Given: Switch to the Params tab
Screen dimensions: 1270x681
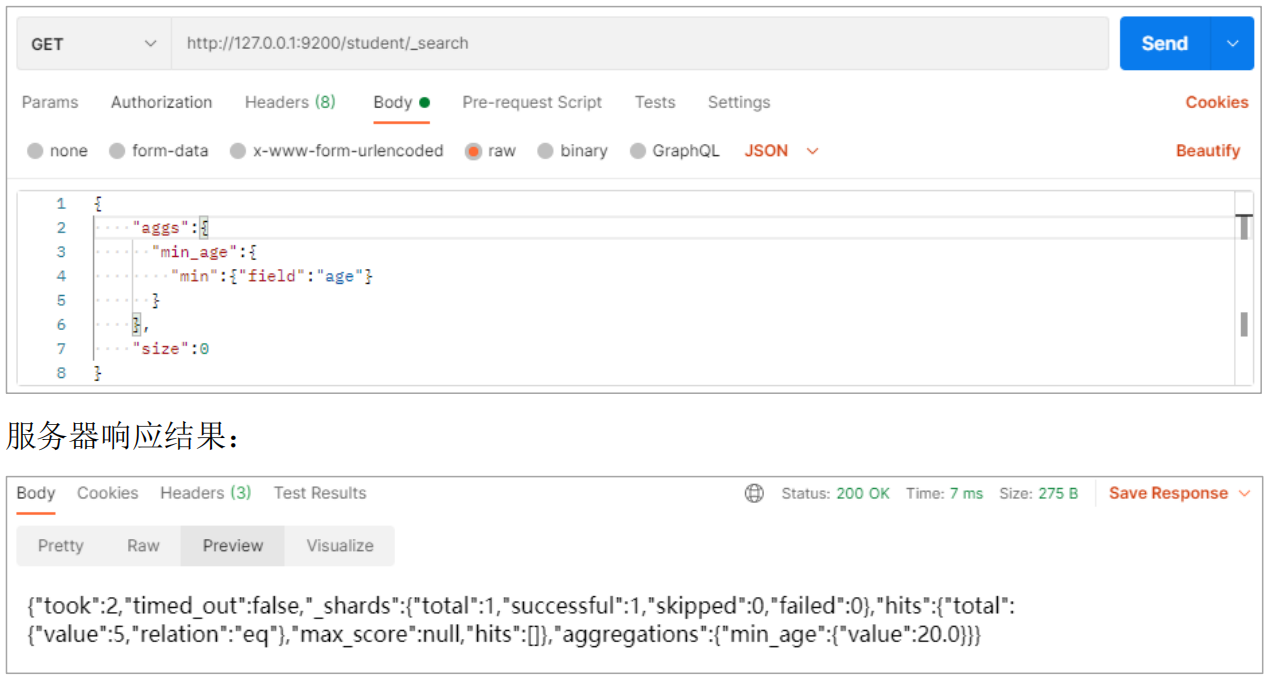Looking at the screenshot, I should (x=50, y=102).
